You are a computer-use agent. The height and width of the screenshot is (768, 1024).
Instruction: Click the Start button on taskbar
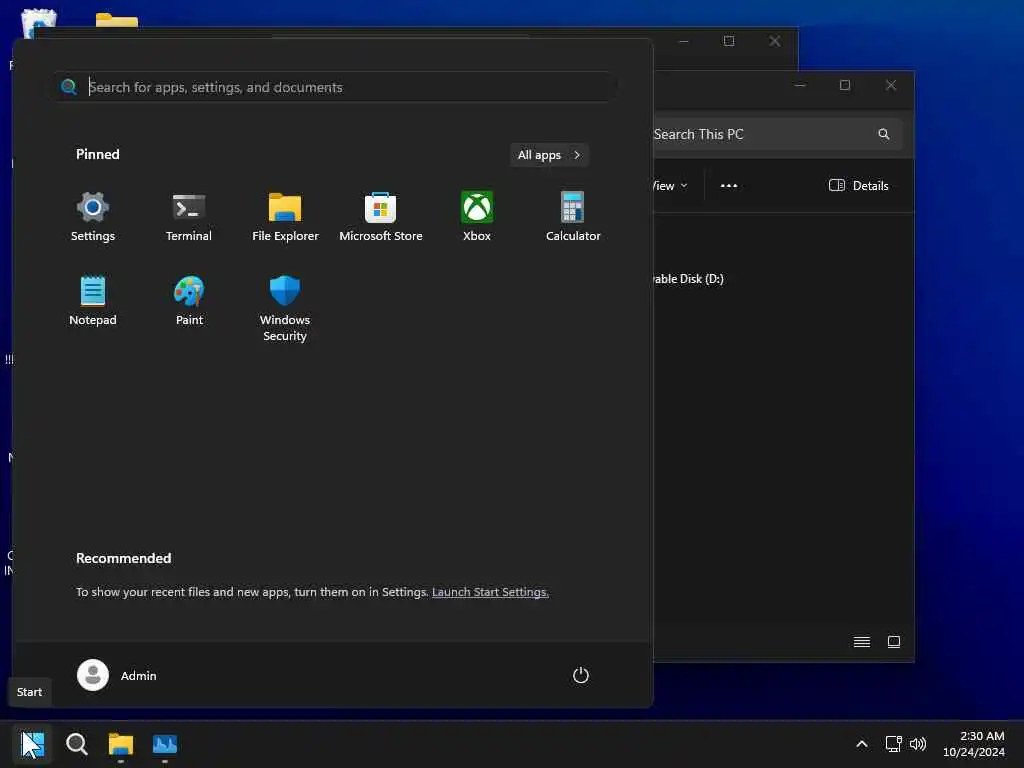pyautogui.click(x=33, y=744)
